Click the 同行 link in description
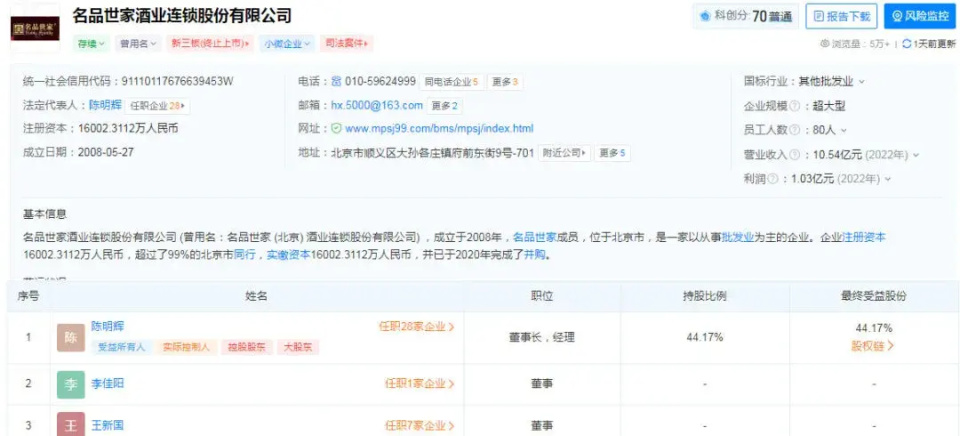The height and width of the screenshot is (436, 960). [x=244, y=255]
